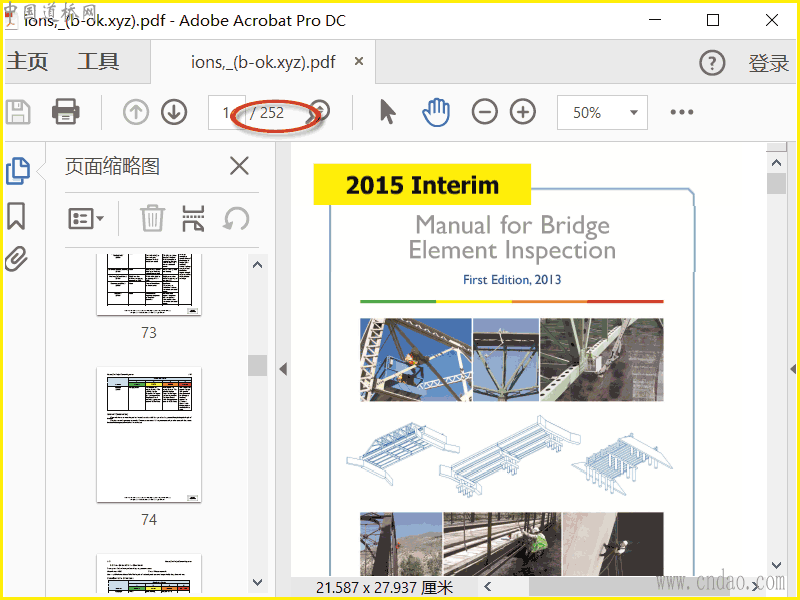
Task: Open the attachments paperclip panel
Action: click(x=16, y=259)
